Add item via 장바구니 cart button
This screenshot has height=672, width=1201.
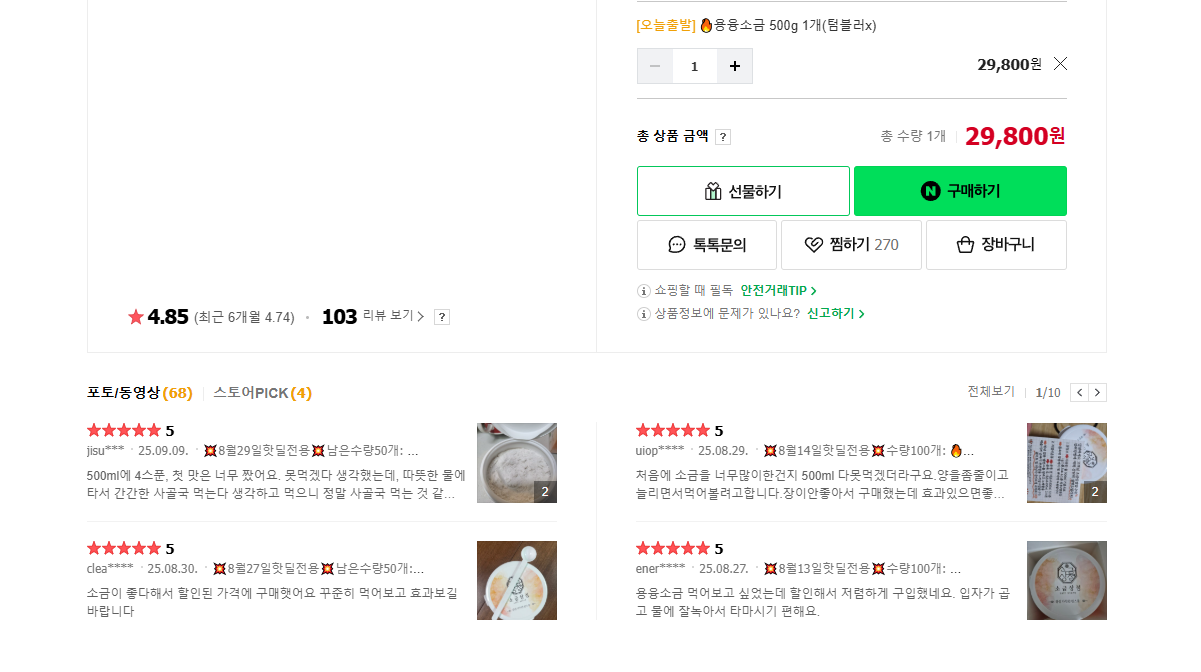coord(996,245)
